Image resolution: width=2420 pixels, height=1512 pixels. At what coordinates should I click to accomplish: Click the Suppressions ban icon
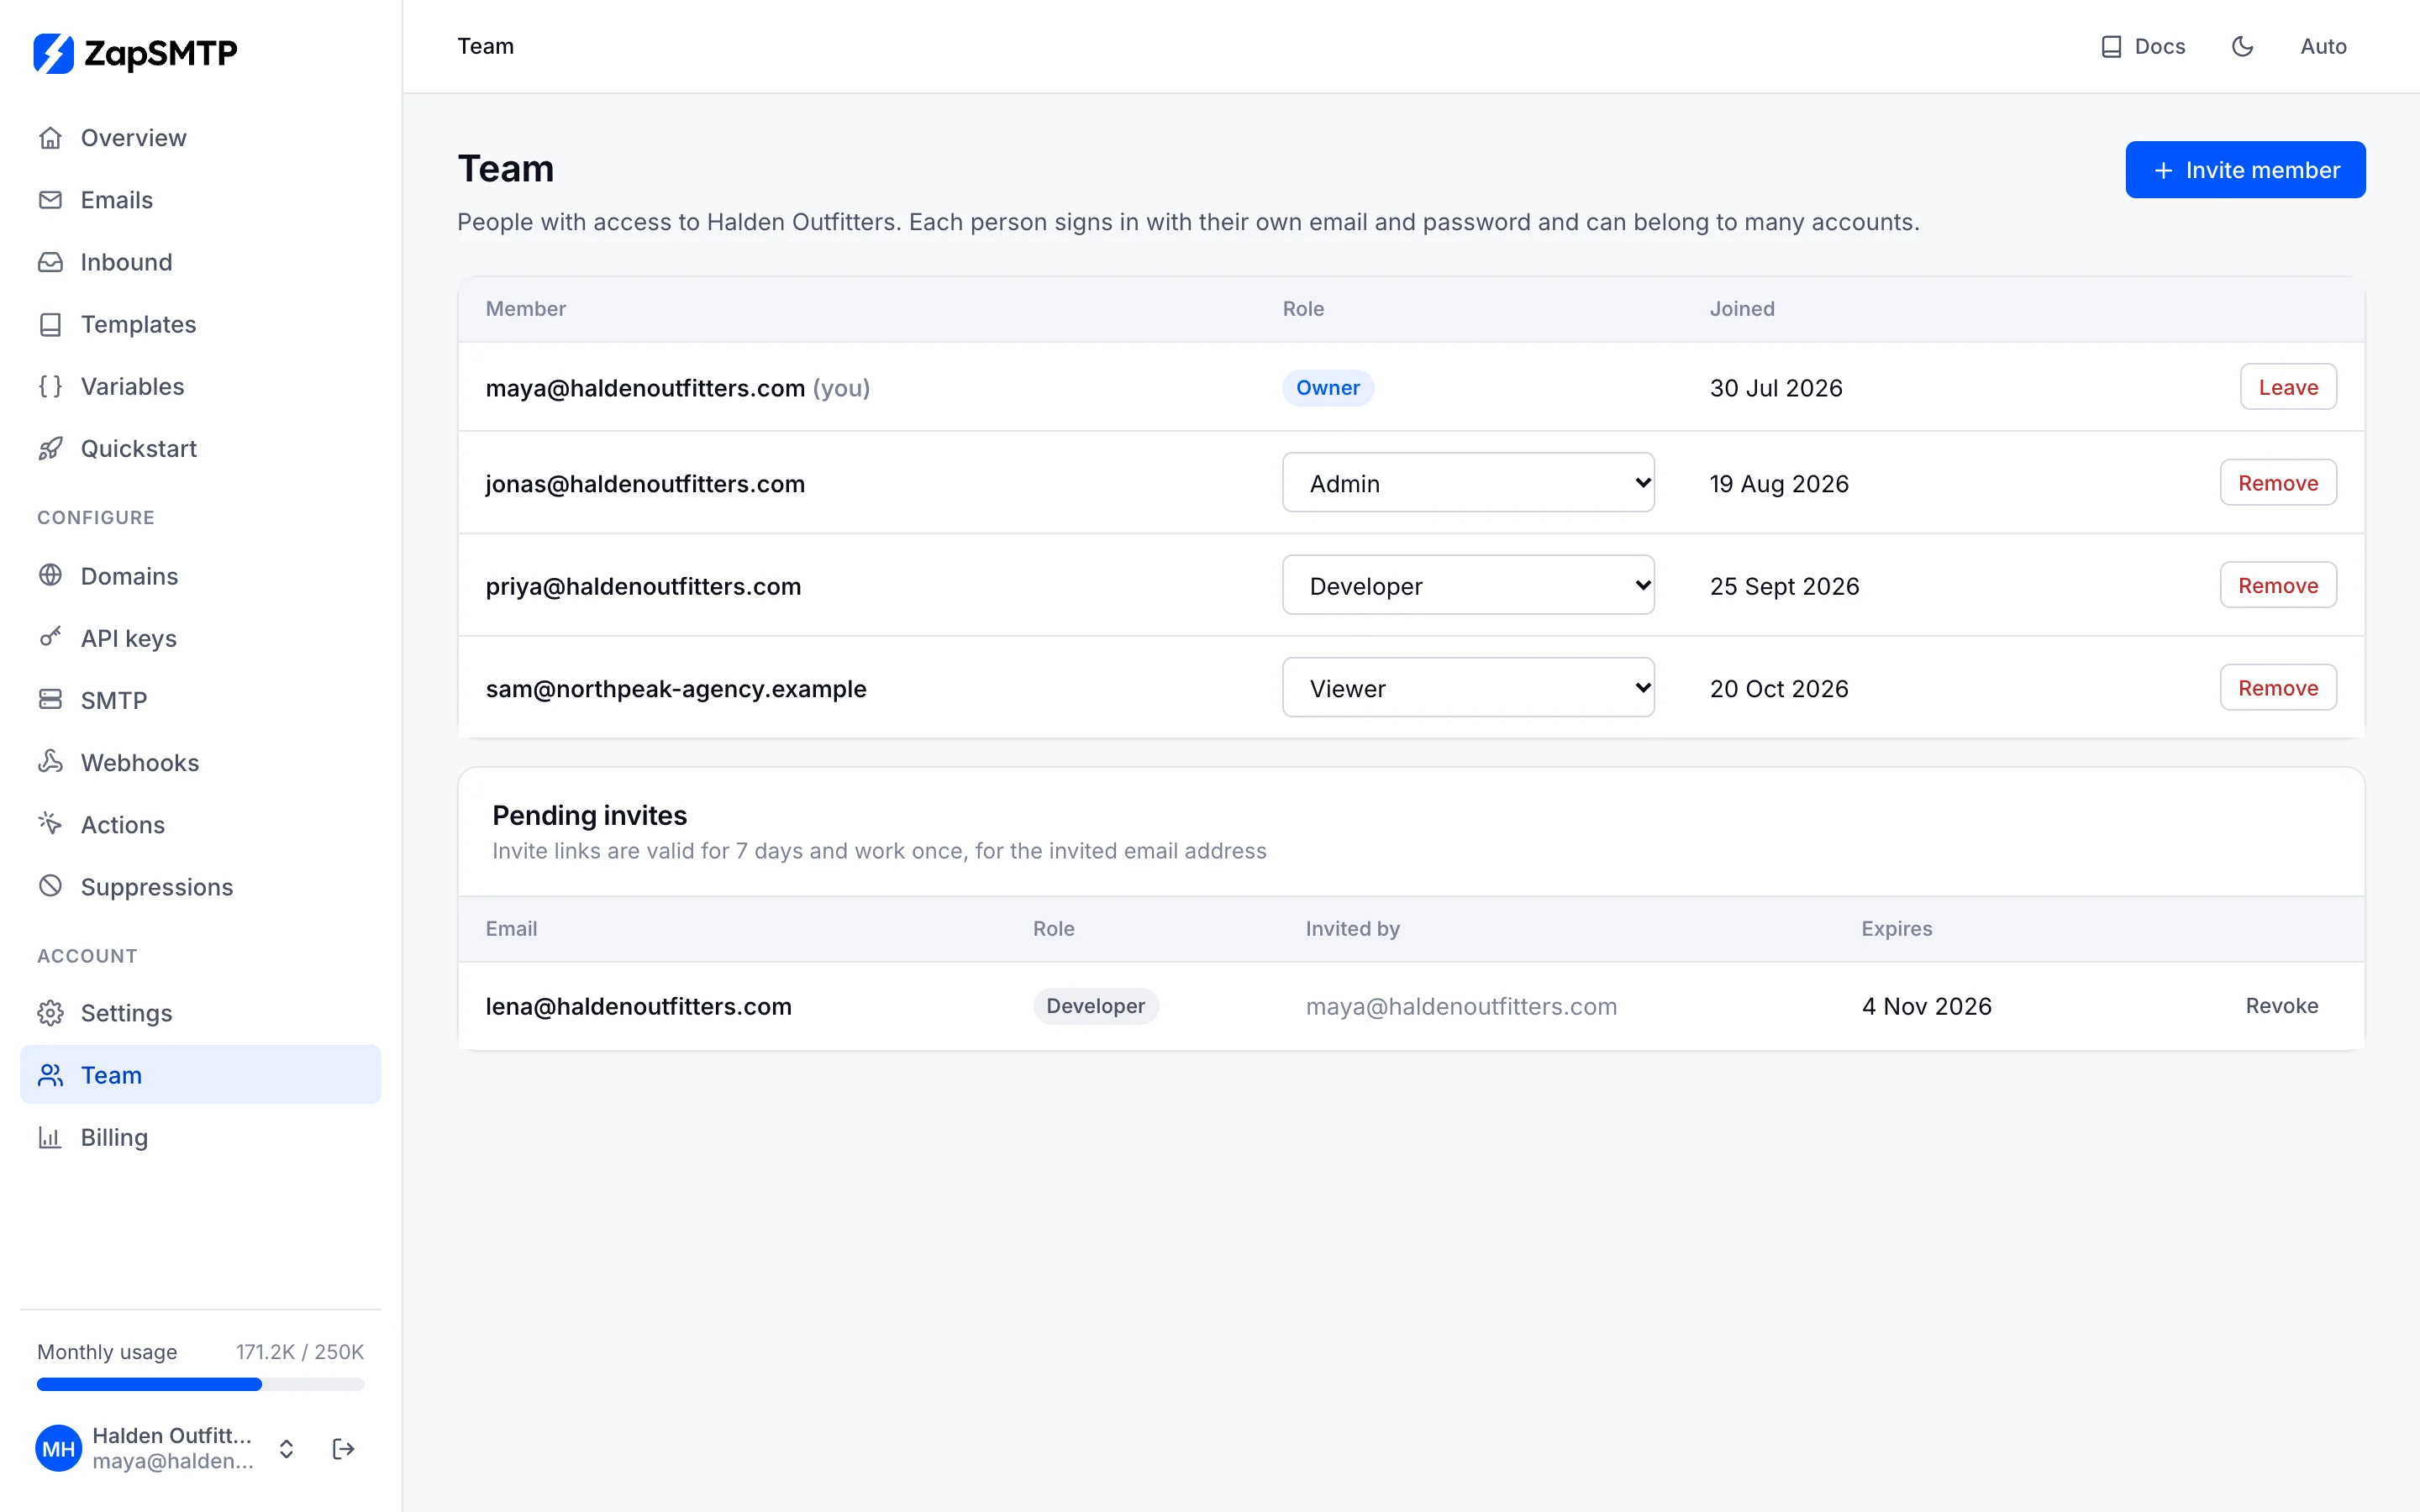[x=50, y=885]
